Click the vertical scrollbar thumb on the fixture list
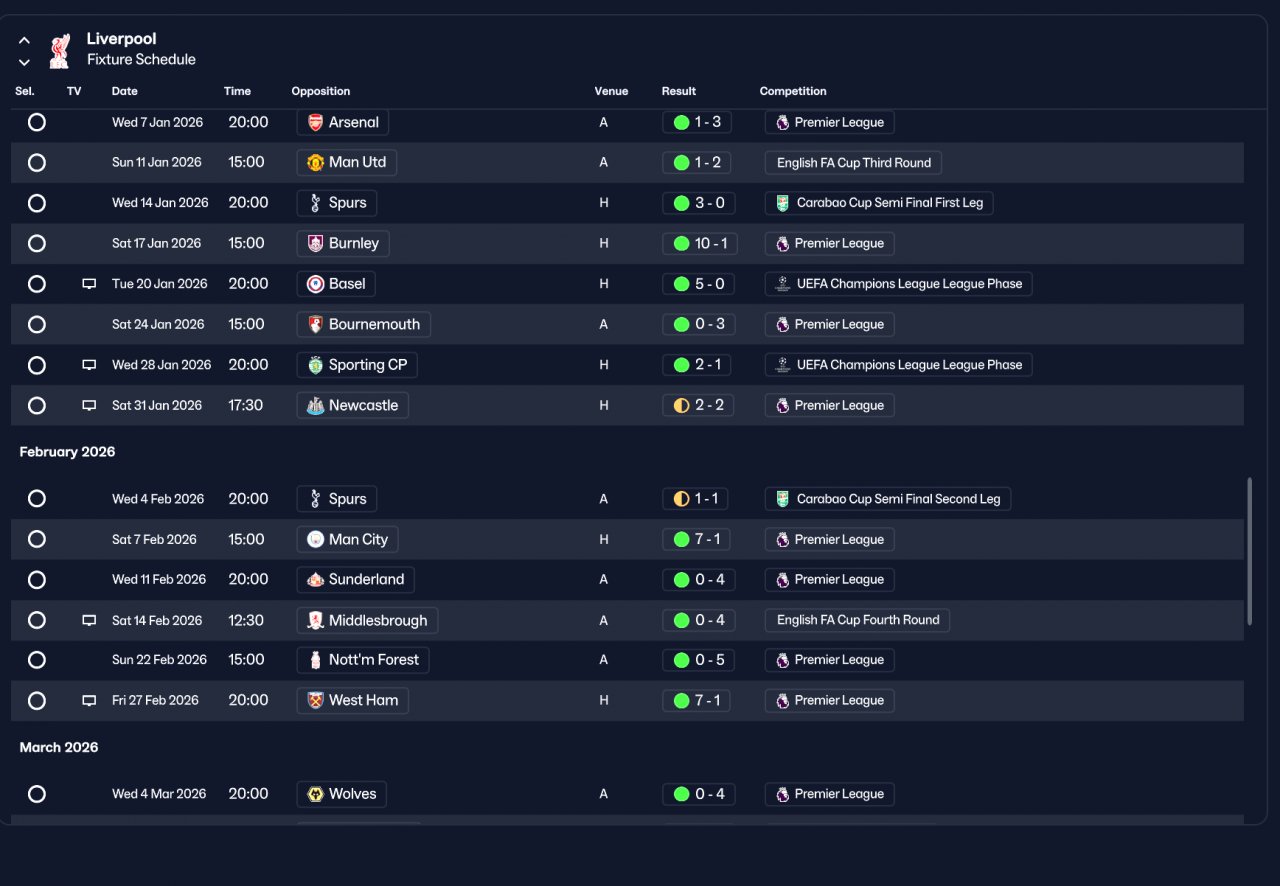1280x886 pixels. (1249, 552)
